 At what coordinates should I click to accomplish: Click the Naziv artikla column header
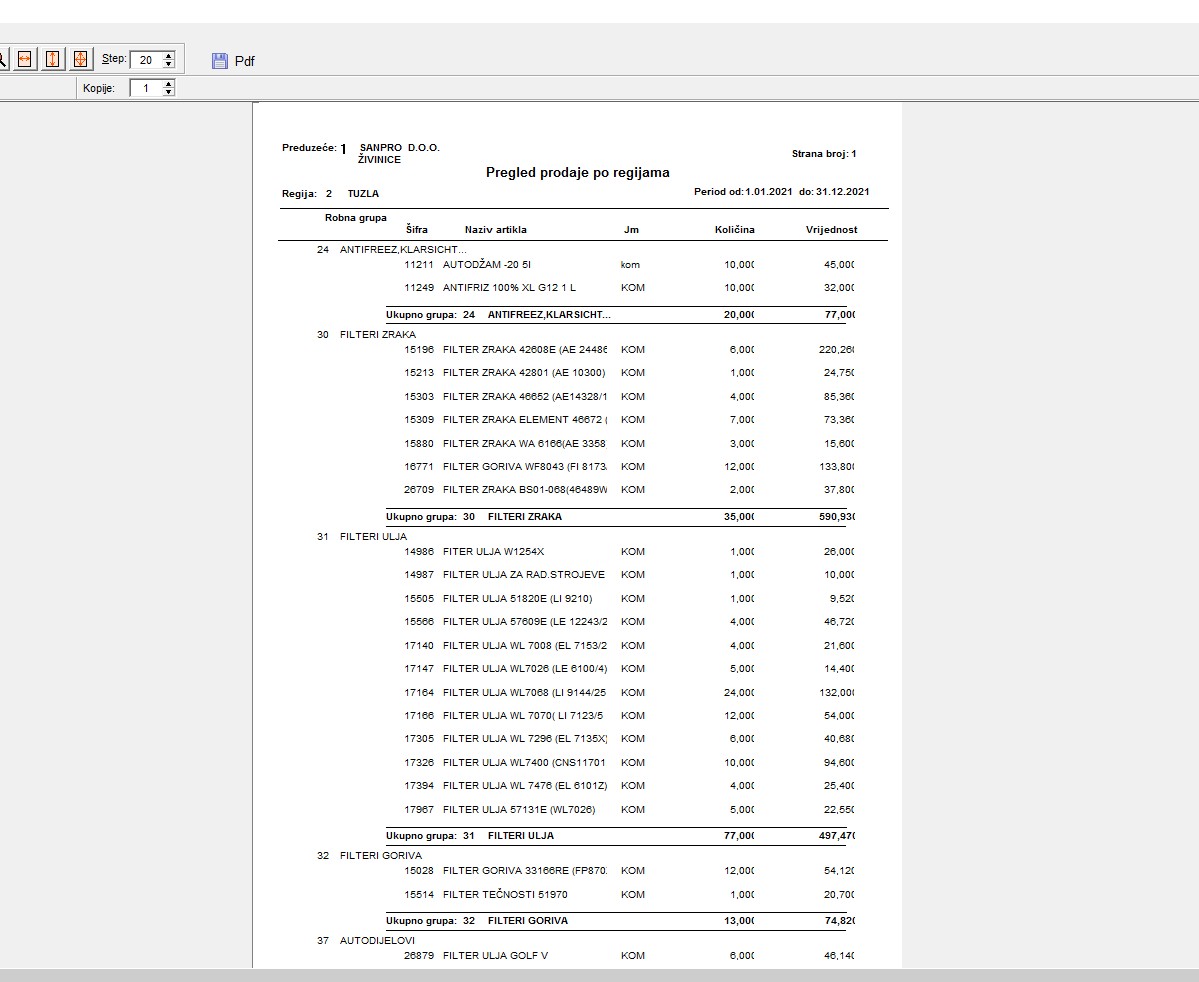[495, 230]
